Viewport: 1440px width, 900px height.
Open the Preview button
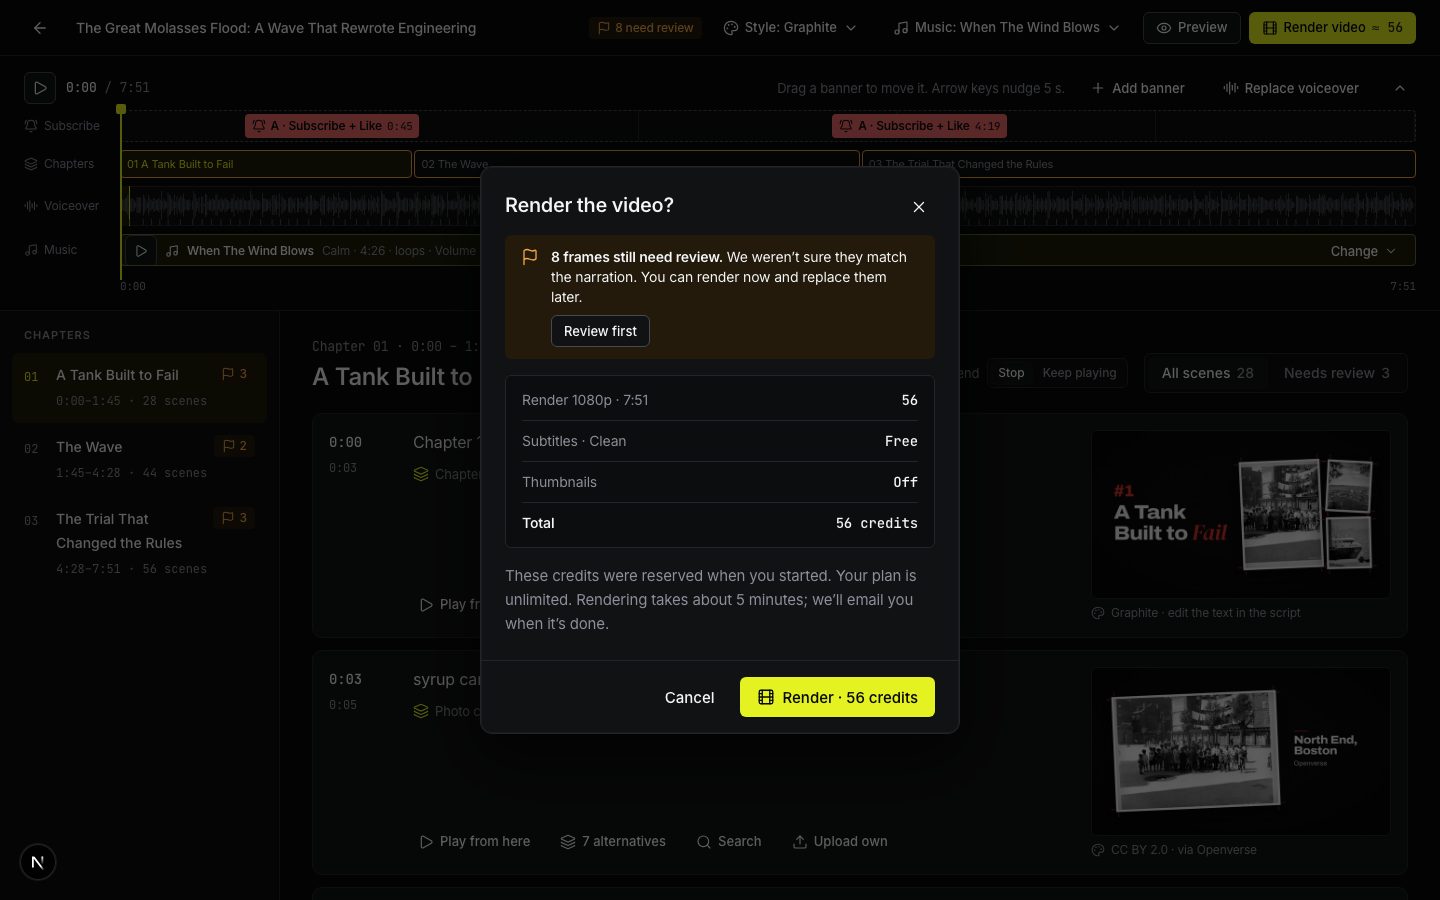click(x=1192, y=28)
